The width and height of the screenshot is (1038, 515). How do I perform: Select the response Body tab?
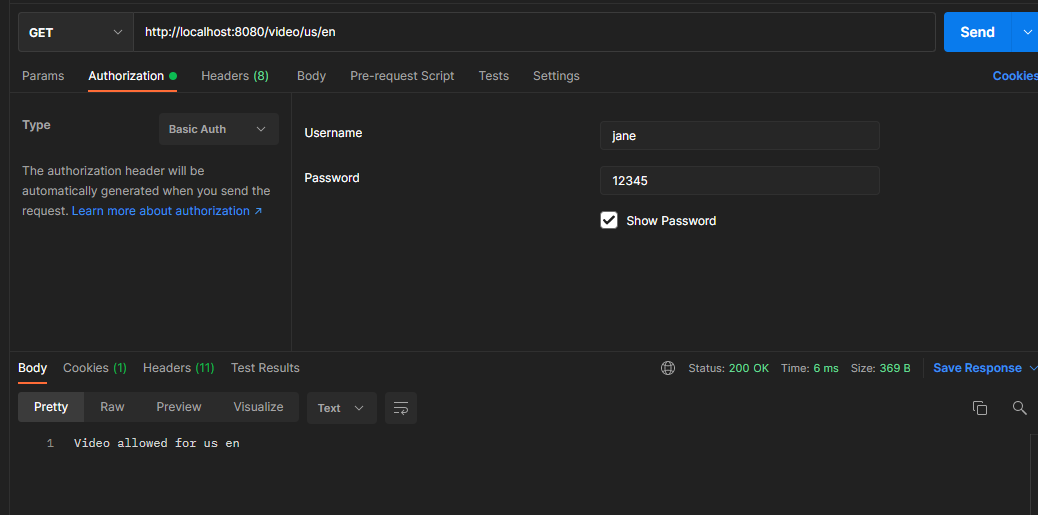pyautogui.click(x=32, y=368)
